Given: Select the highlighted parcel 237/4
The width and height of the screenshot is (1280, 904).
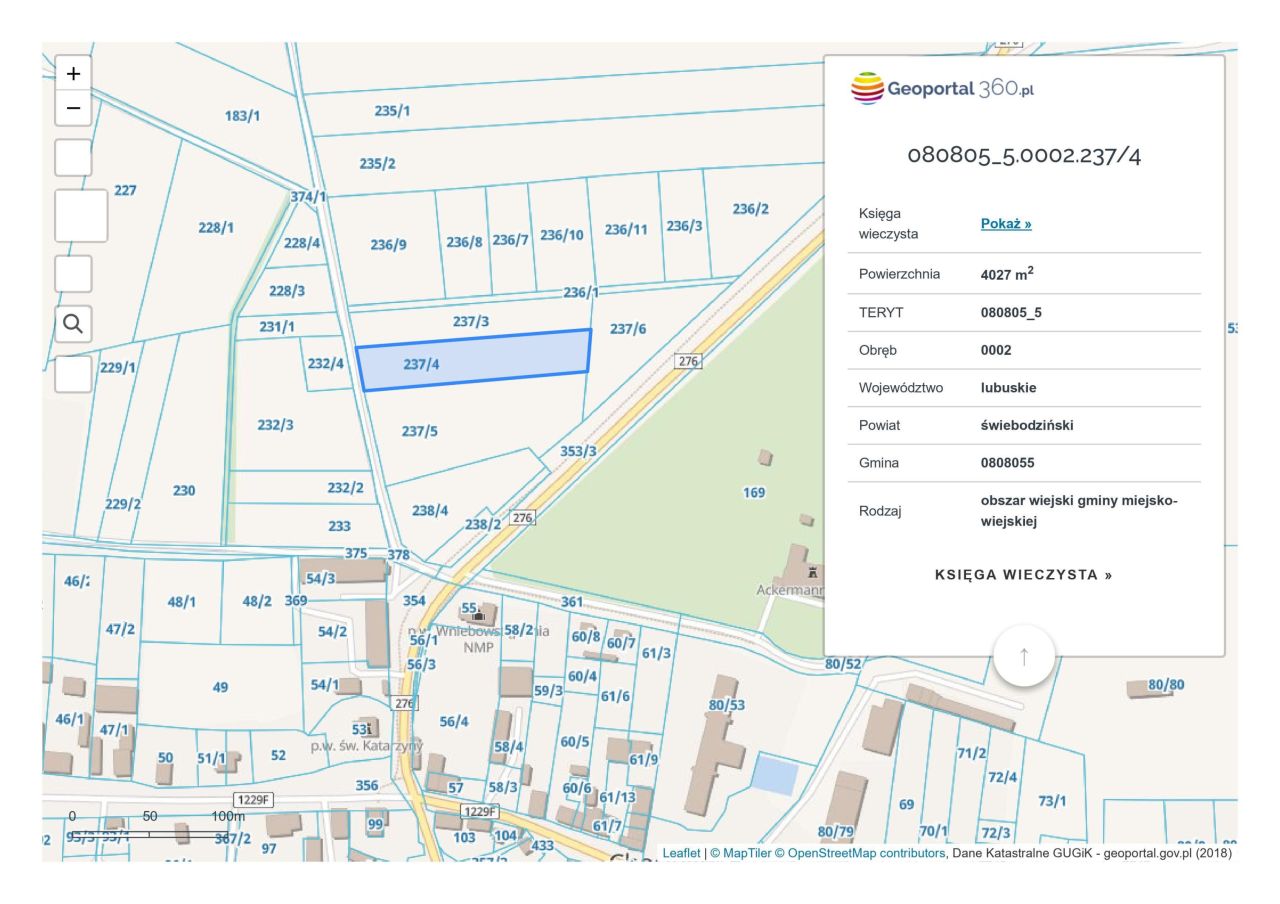Looking at the screenshot, I should [x=474, y=360].
